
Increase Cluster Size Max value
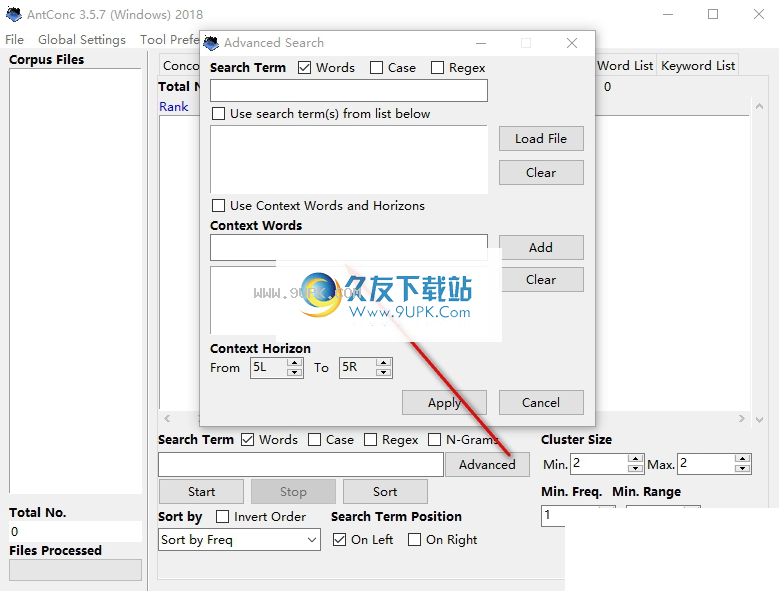742,459
